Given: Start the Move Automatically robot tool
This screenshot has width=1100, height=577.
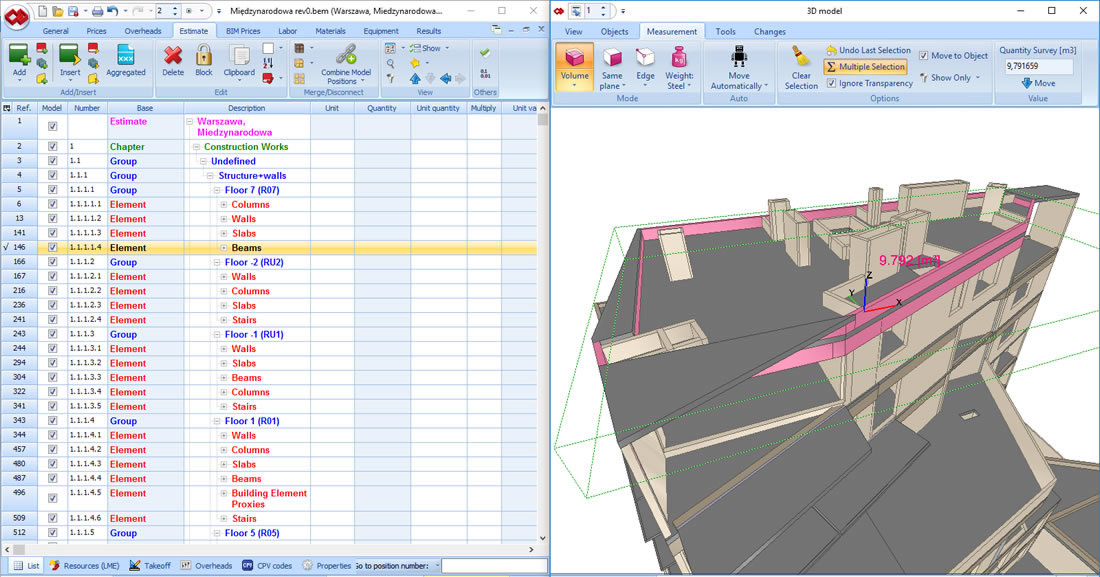Looking at the screenshot, I should click(x=739, y=68).
